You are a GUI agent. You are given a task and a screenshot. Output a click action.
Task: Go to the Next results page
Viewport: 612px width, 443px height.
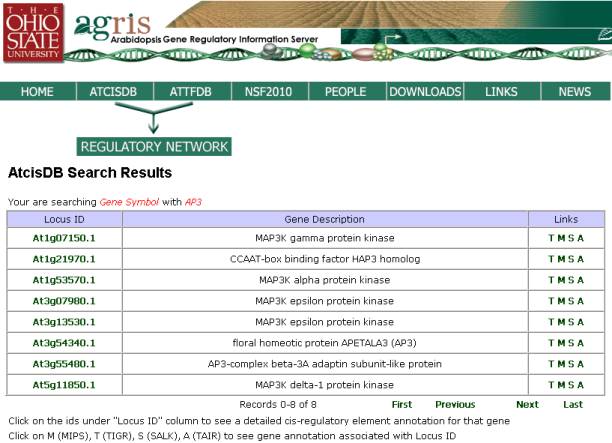pyautogui.click(x=527, y=405)
